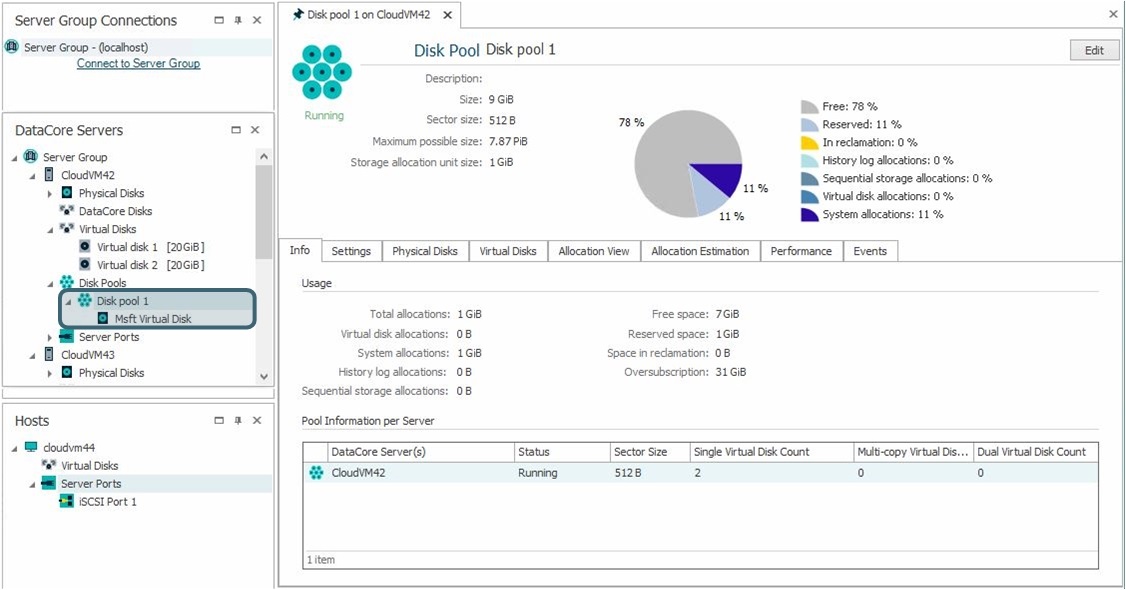Screen dimensions: 1126x590
Task: Click the Msft Virtual Disk icon
Action: pos(103,319)
